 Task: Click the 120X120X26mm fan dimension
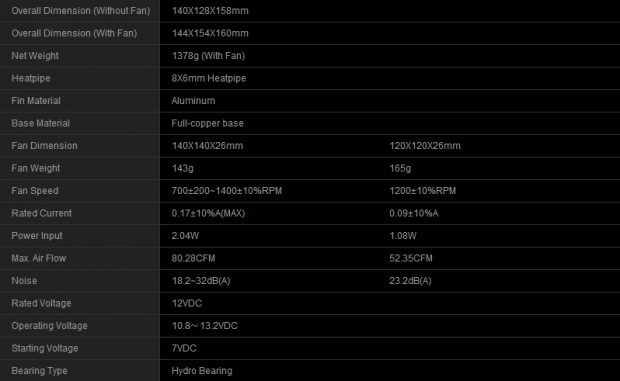[x=425, y=146]
